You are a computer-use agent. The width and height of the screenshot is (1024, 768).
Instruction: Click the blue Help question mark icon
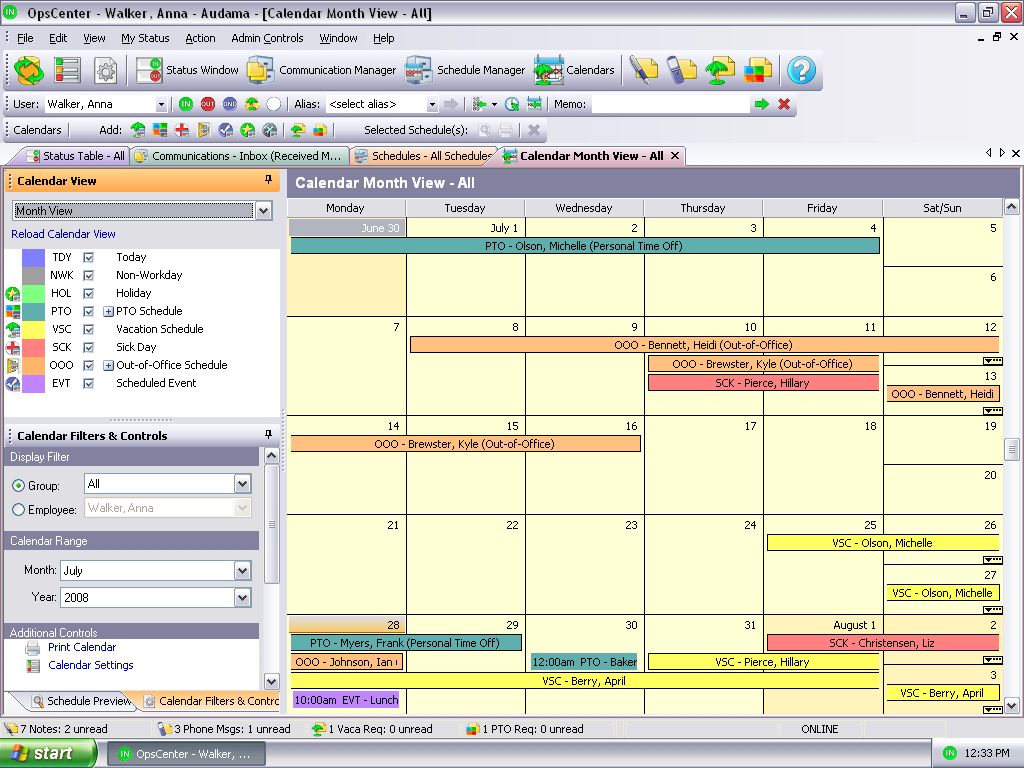tap(801, 70)
